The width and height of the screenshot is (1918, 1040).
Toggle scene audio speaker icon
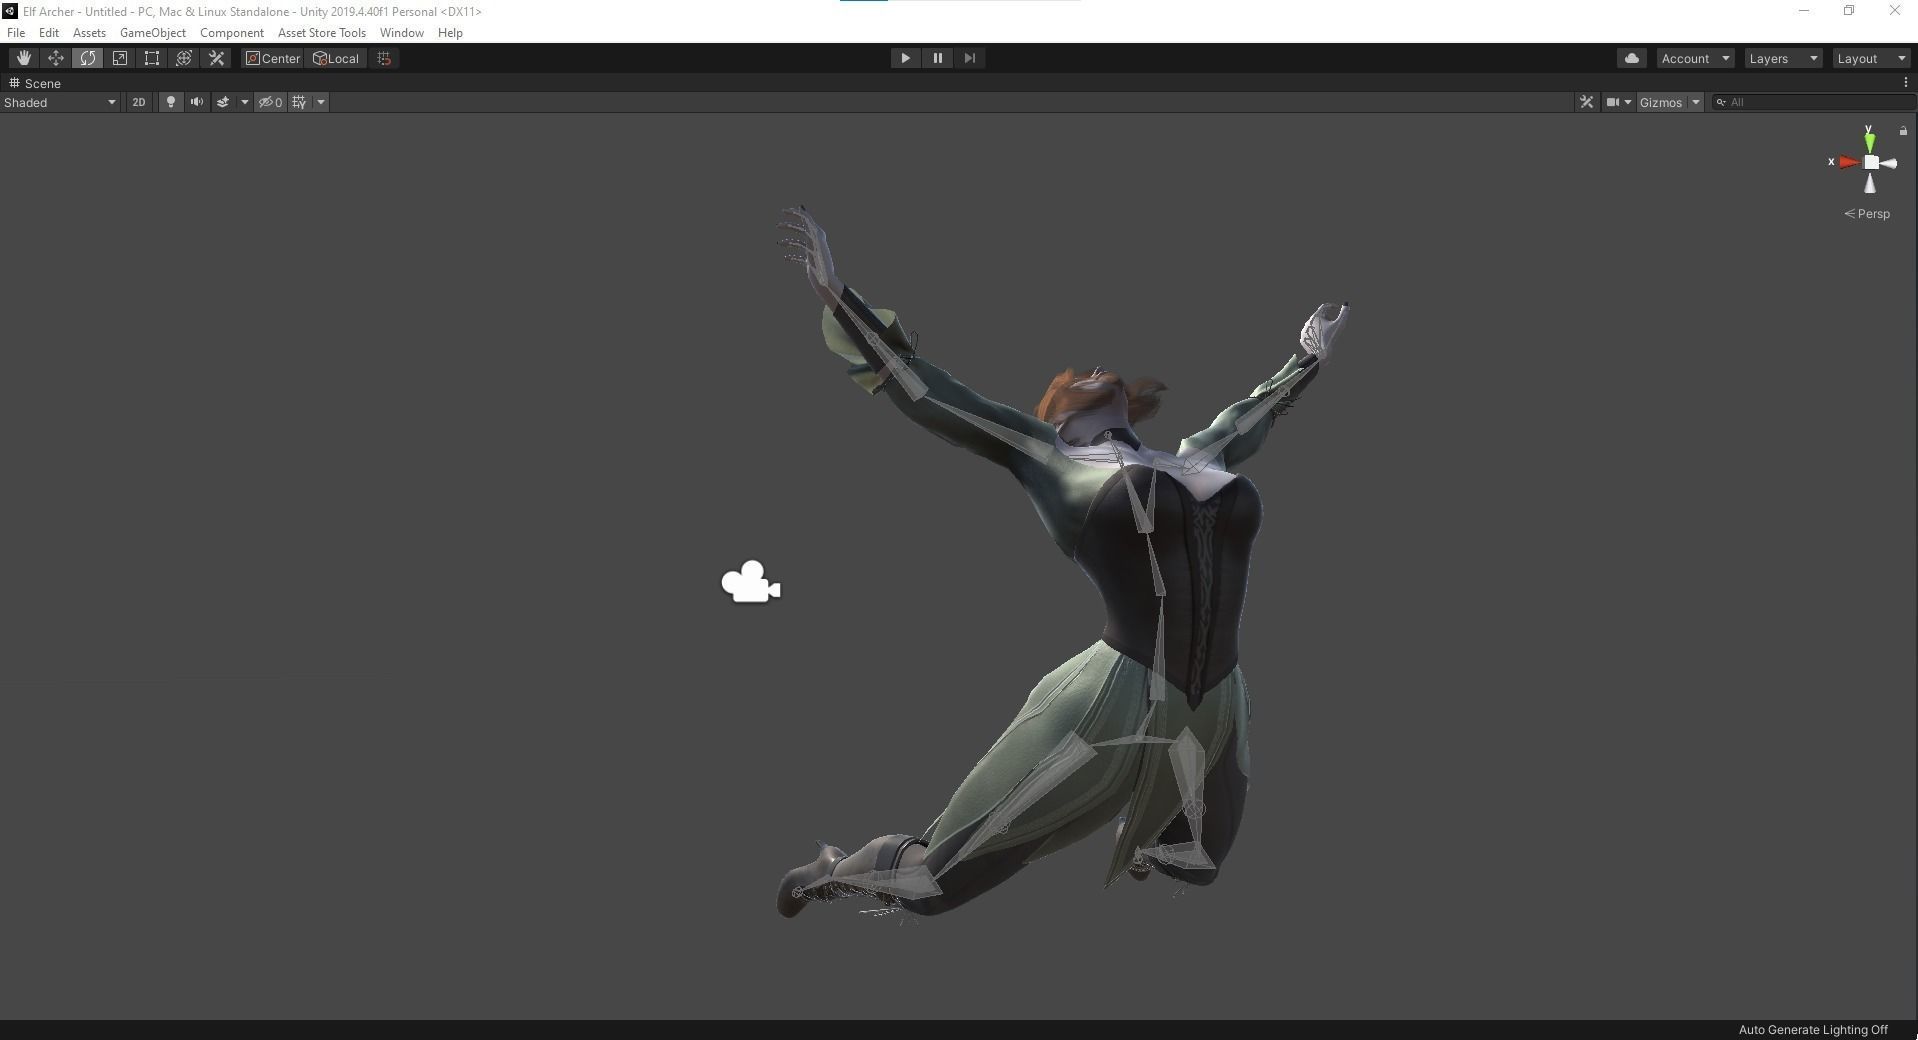click(x=197, y=102)
